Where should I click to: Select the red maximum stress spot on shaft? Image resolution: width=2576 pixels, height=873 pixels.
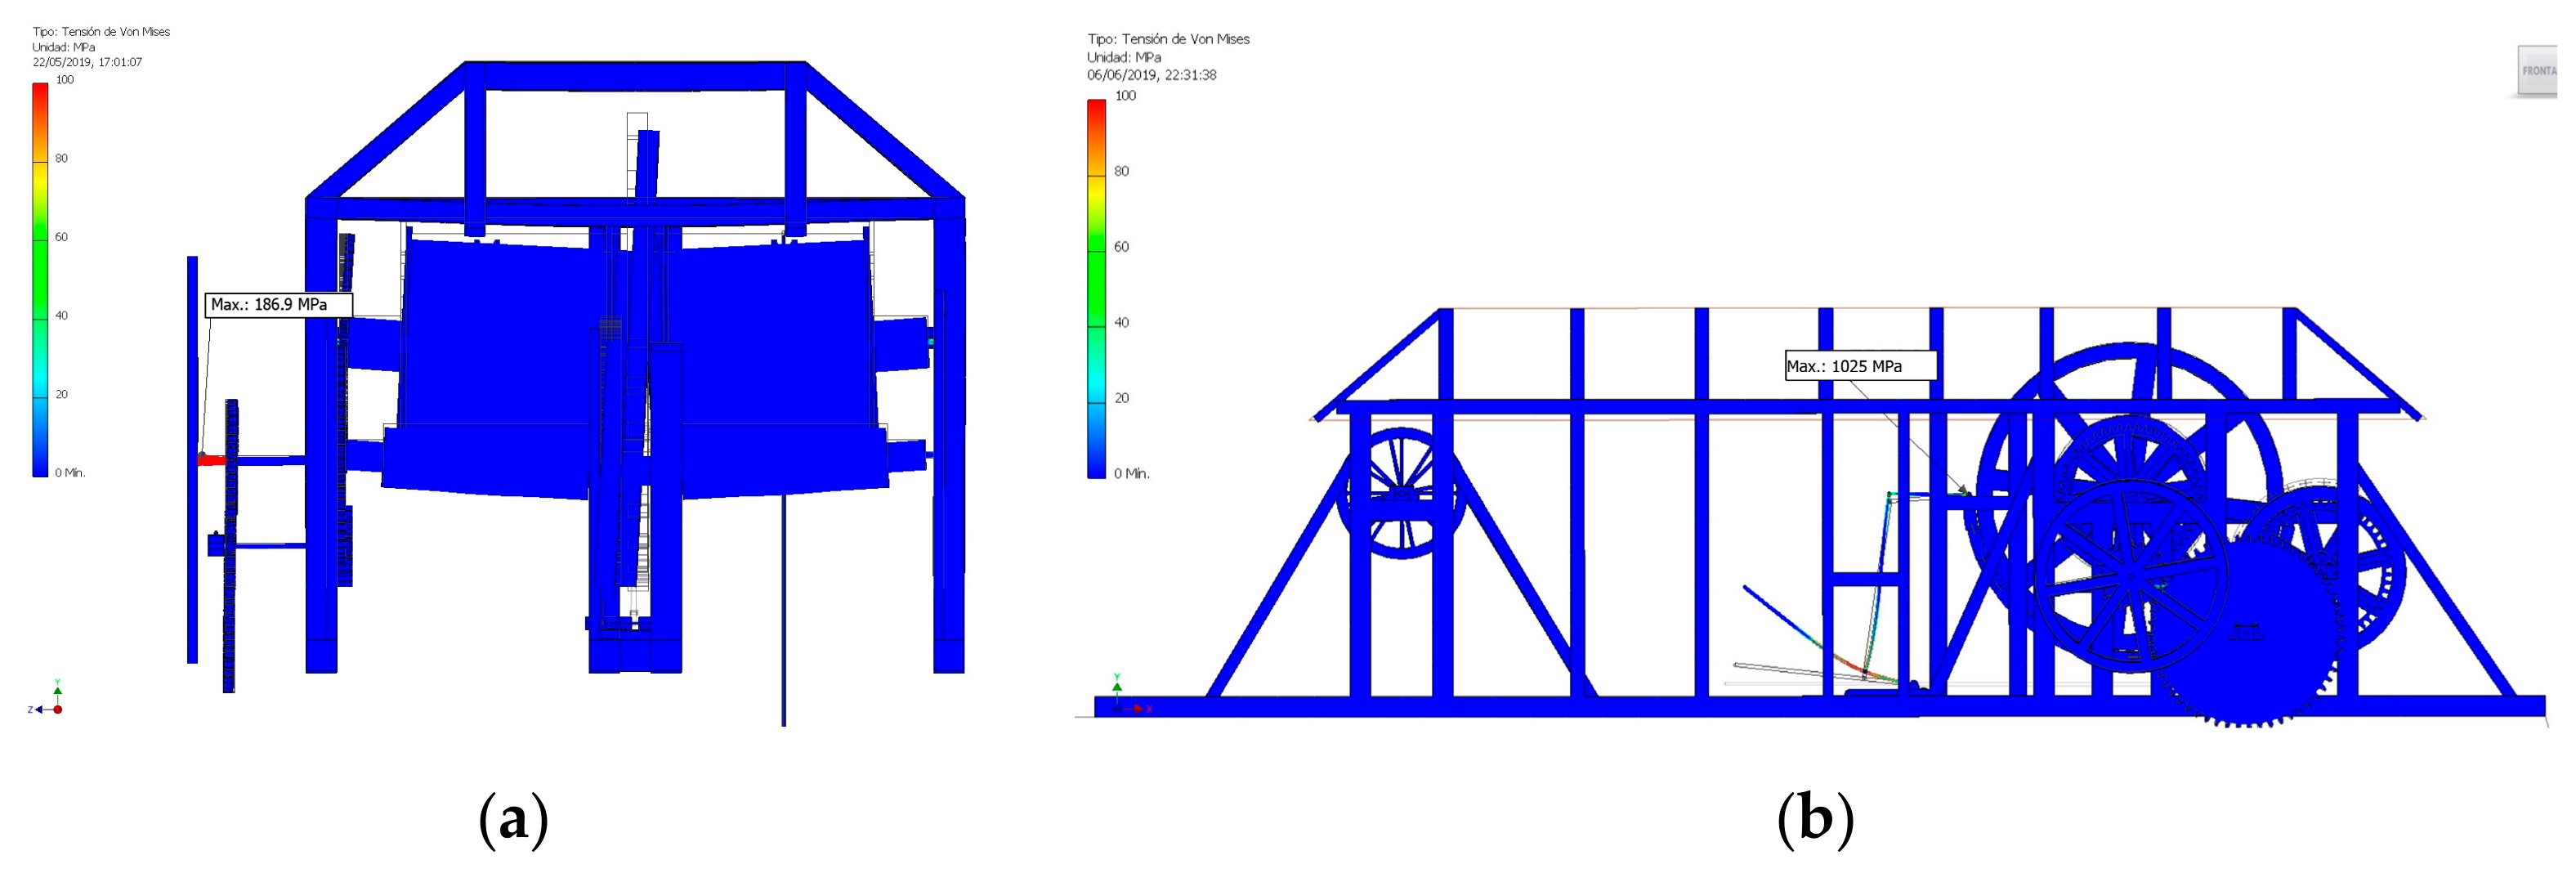click(x=211, y=460)
